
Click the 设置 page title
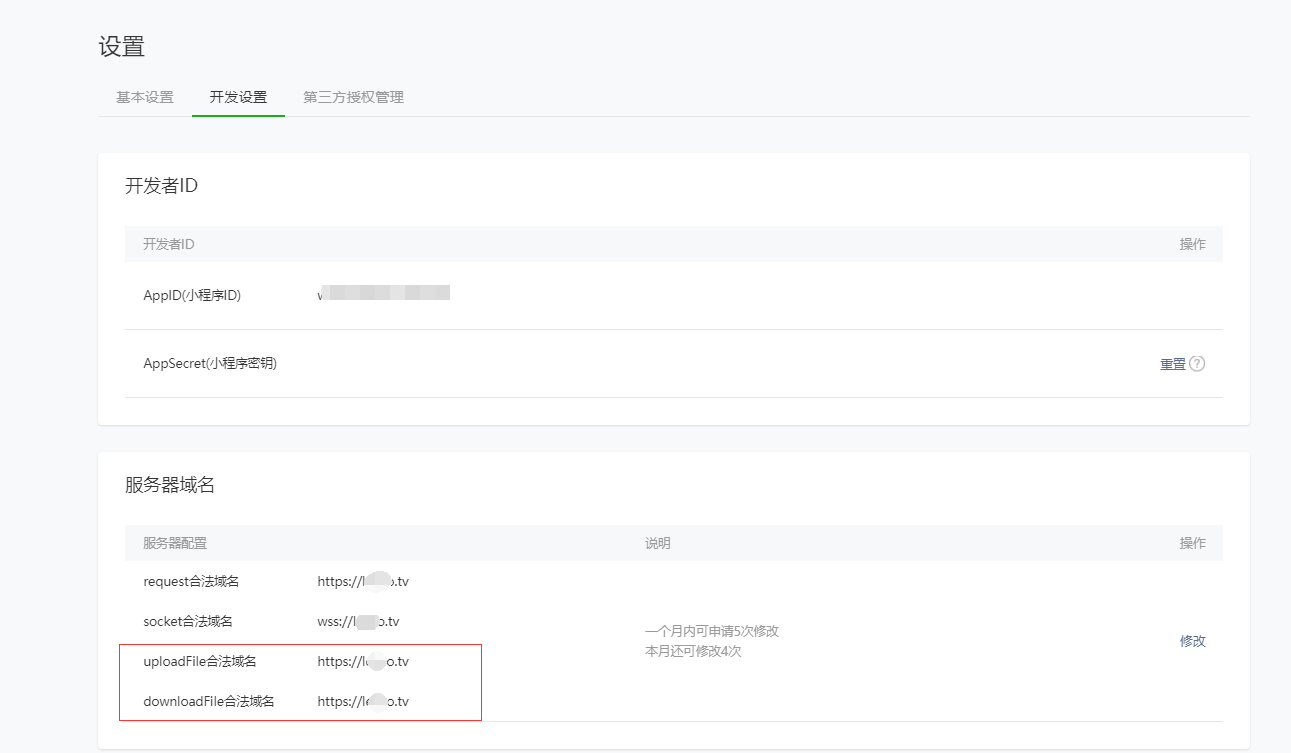point(121,46)
